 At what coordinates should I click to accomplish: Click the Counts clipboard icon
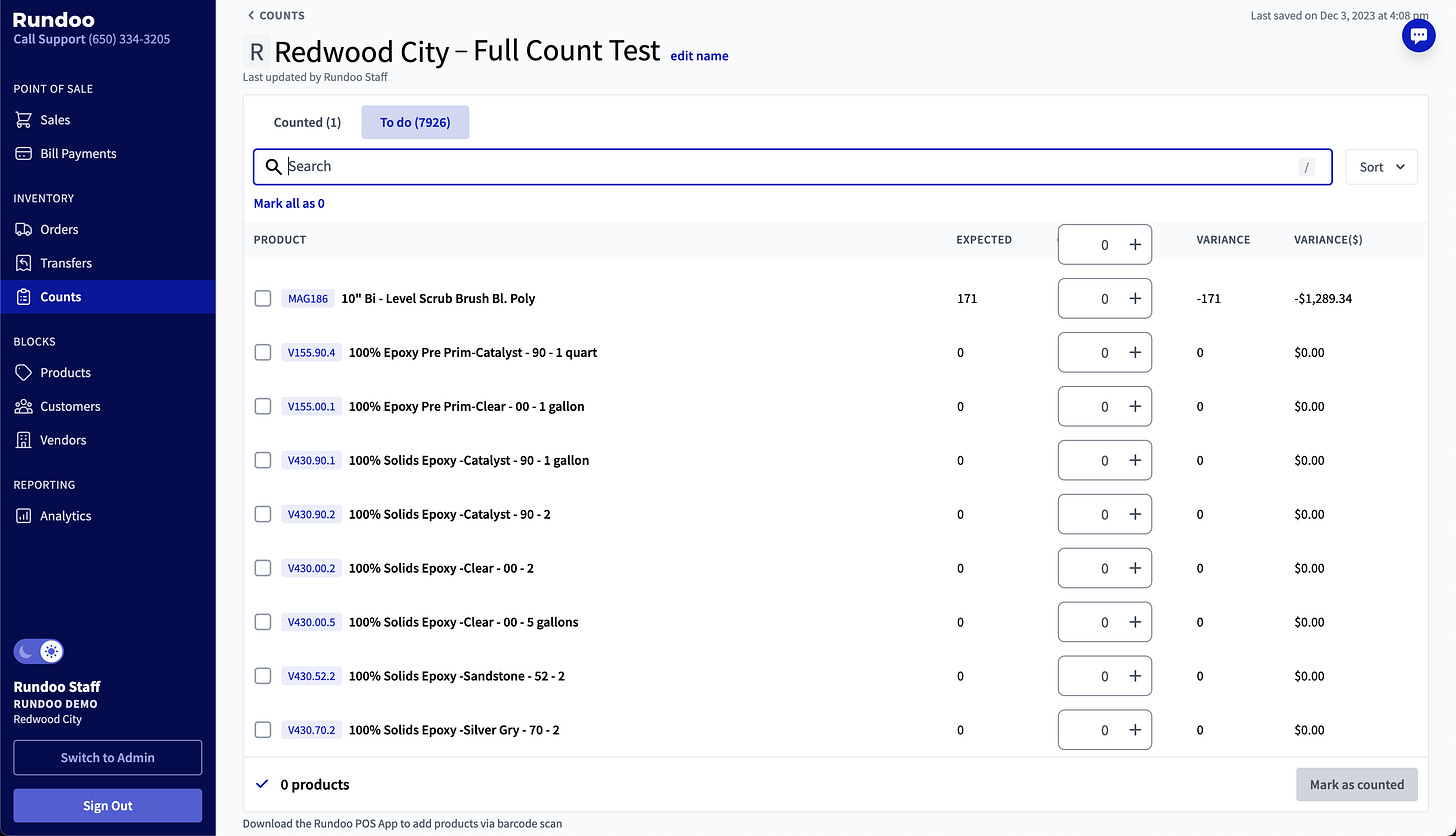[x=23, y=297]
